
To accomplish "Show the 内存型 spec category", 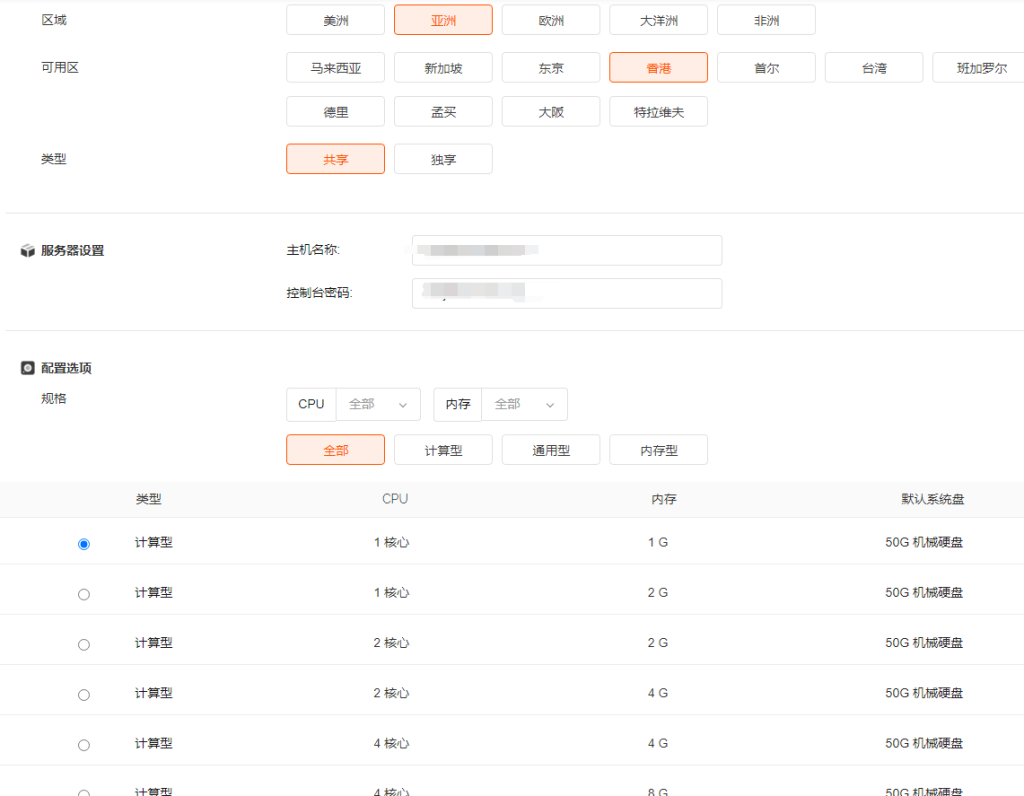I will (658, 450).
